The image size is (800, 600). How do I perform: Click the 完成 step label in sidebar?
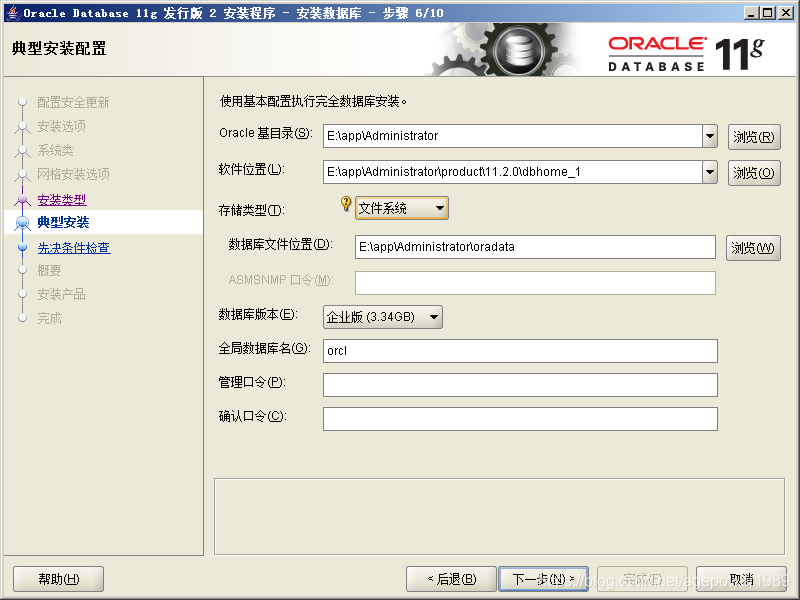[49, 318]
